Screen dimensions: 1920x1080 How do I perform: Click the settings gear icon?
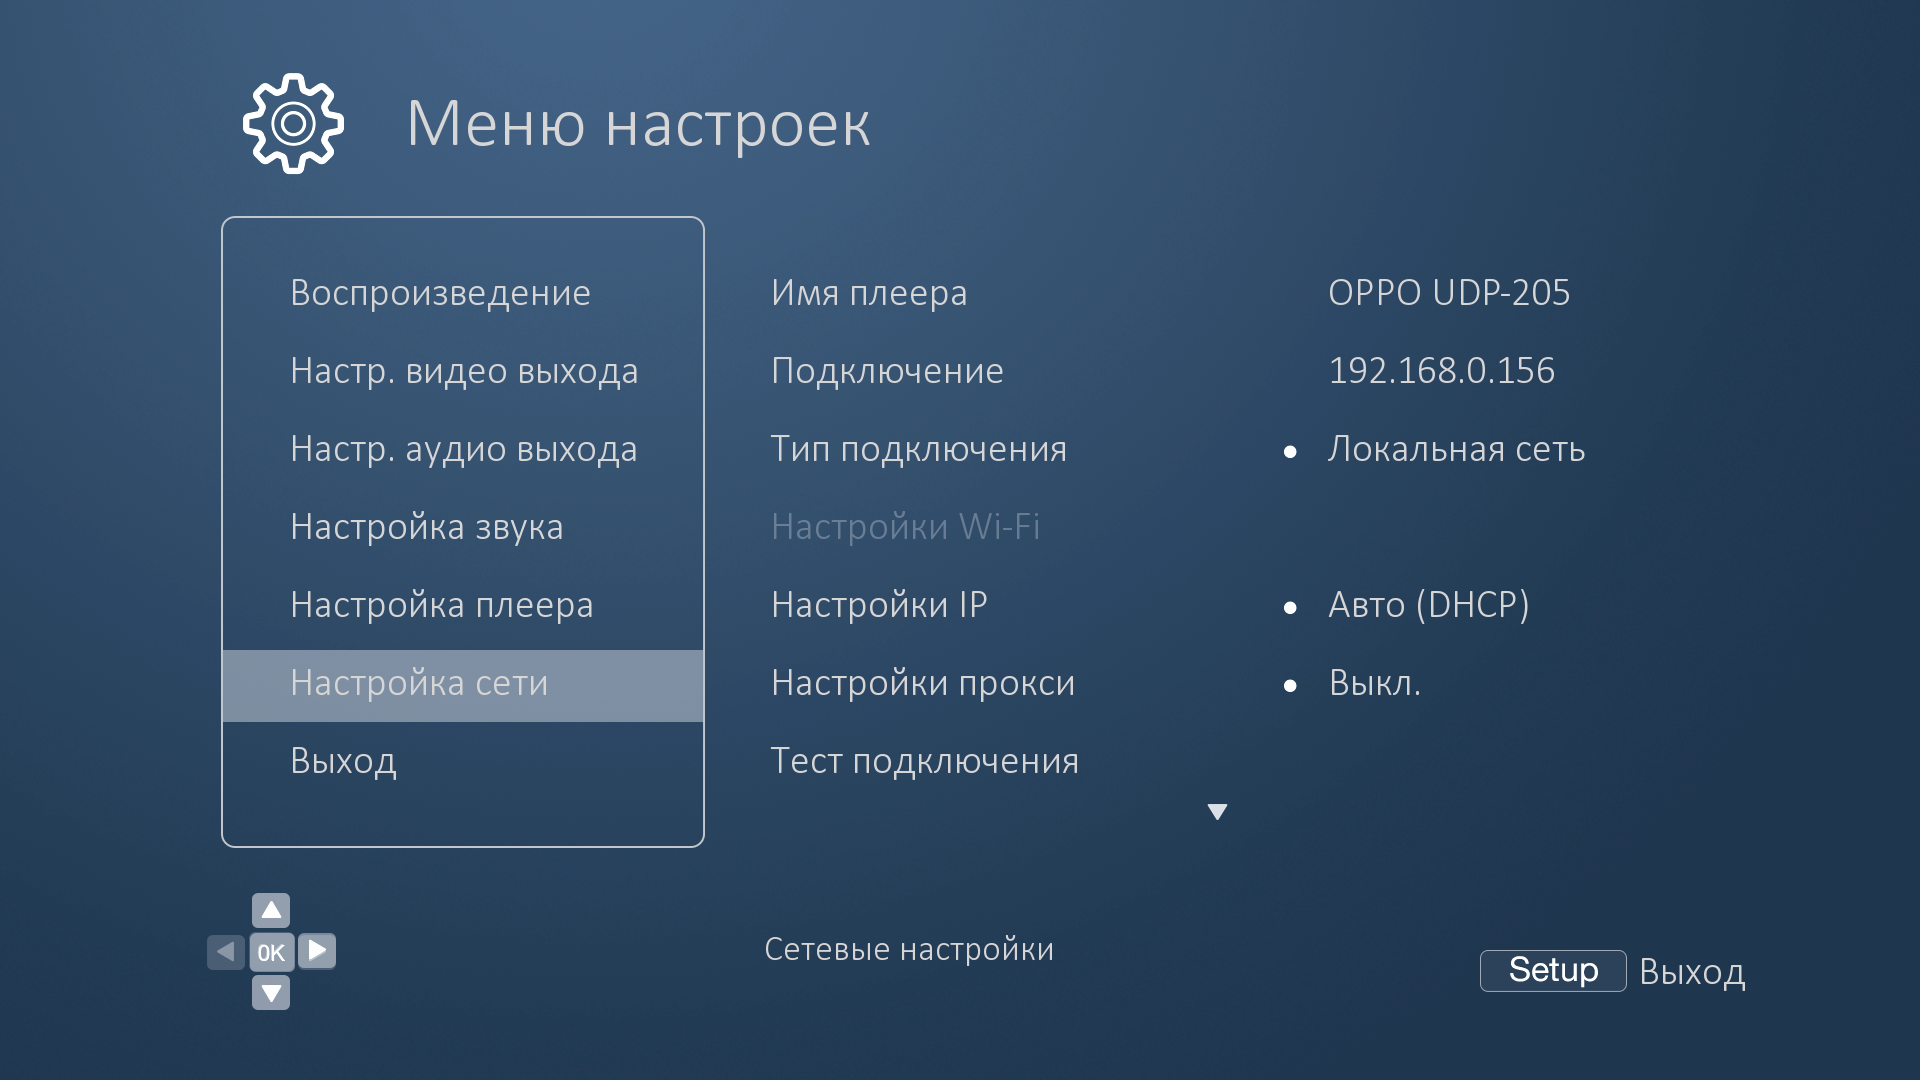click(x=293, y=124)
